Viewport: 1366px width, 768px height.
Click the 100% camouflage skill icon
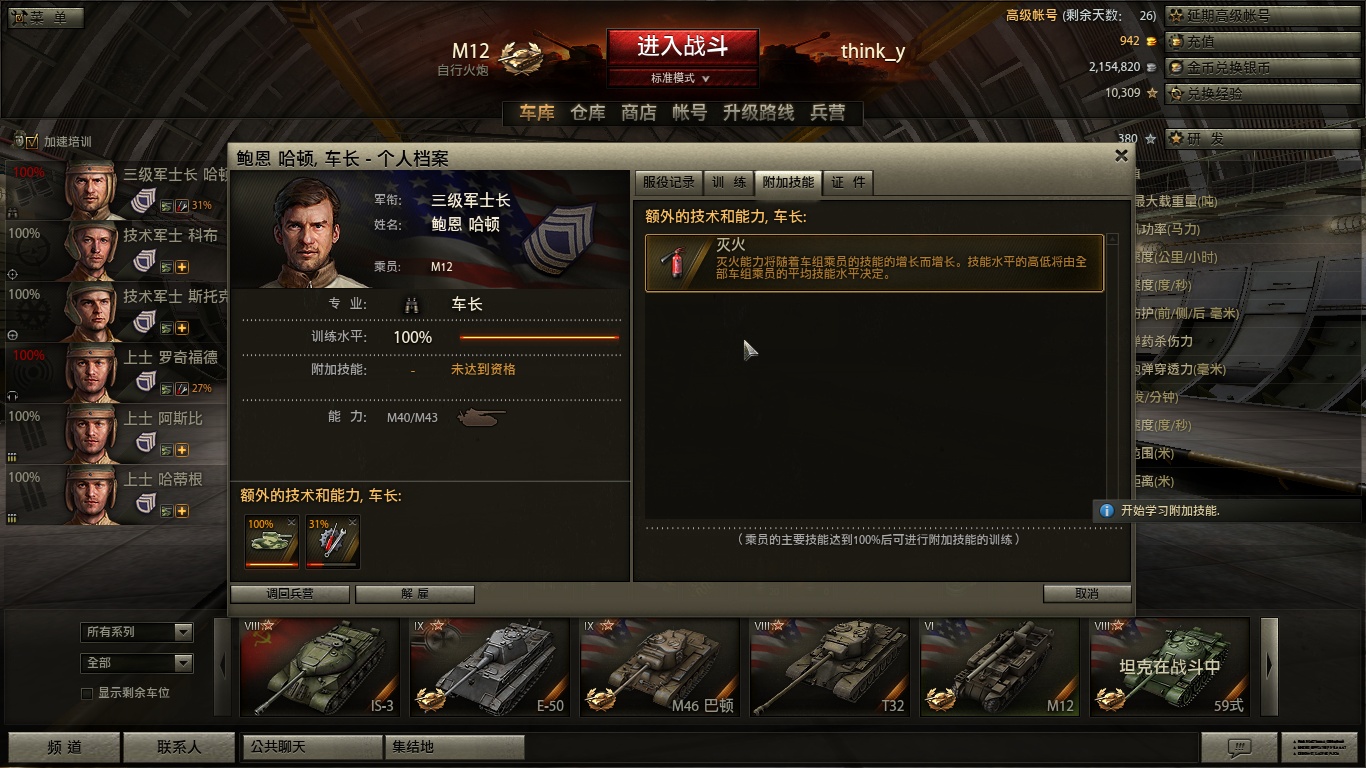pos(272,542)
